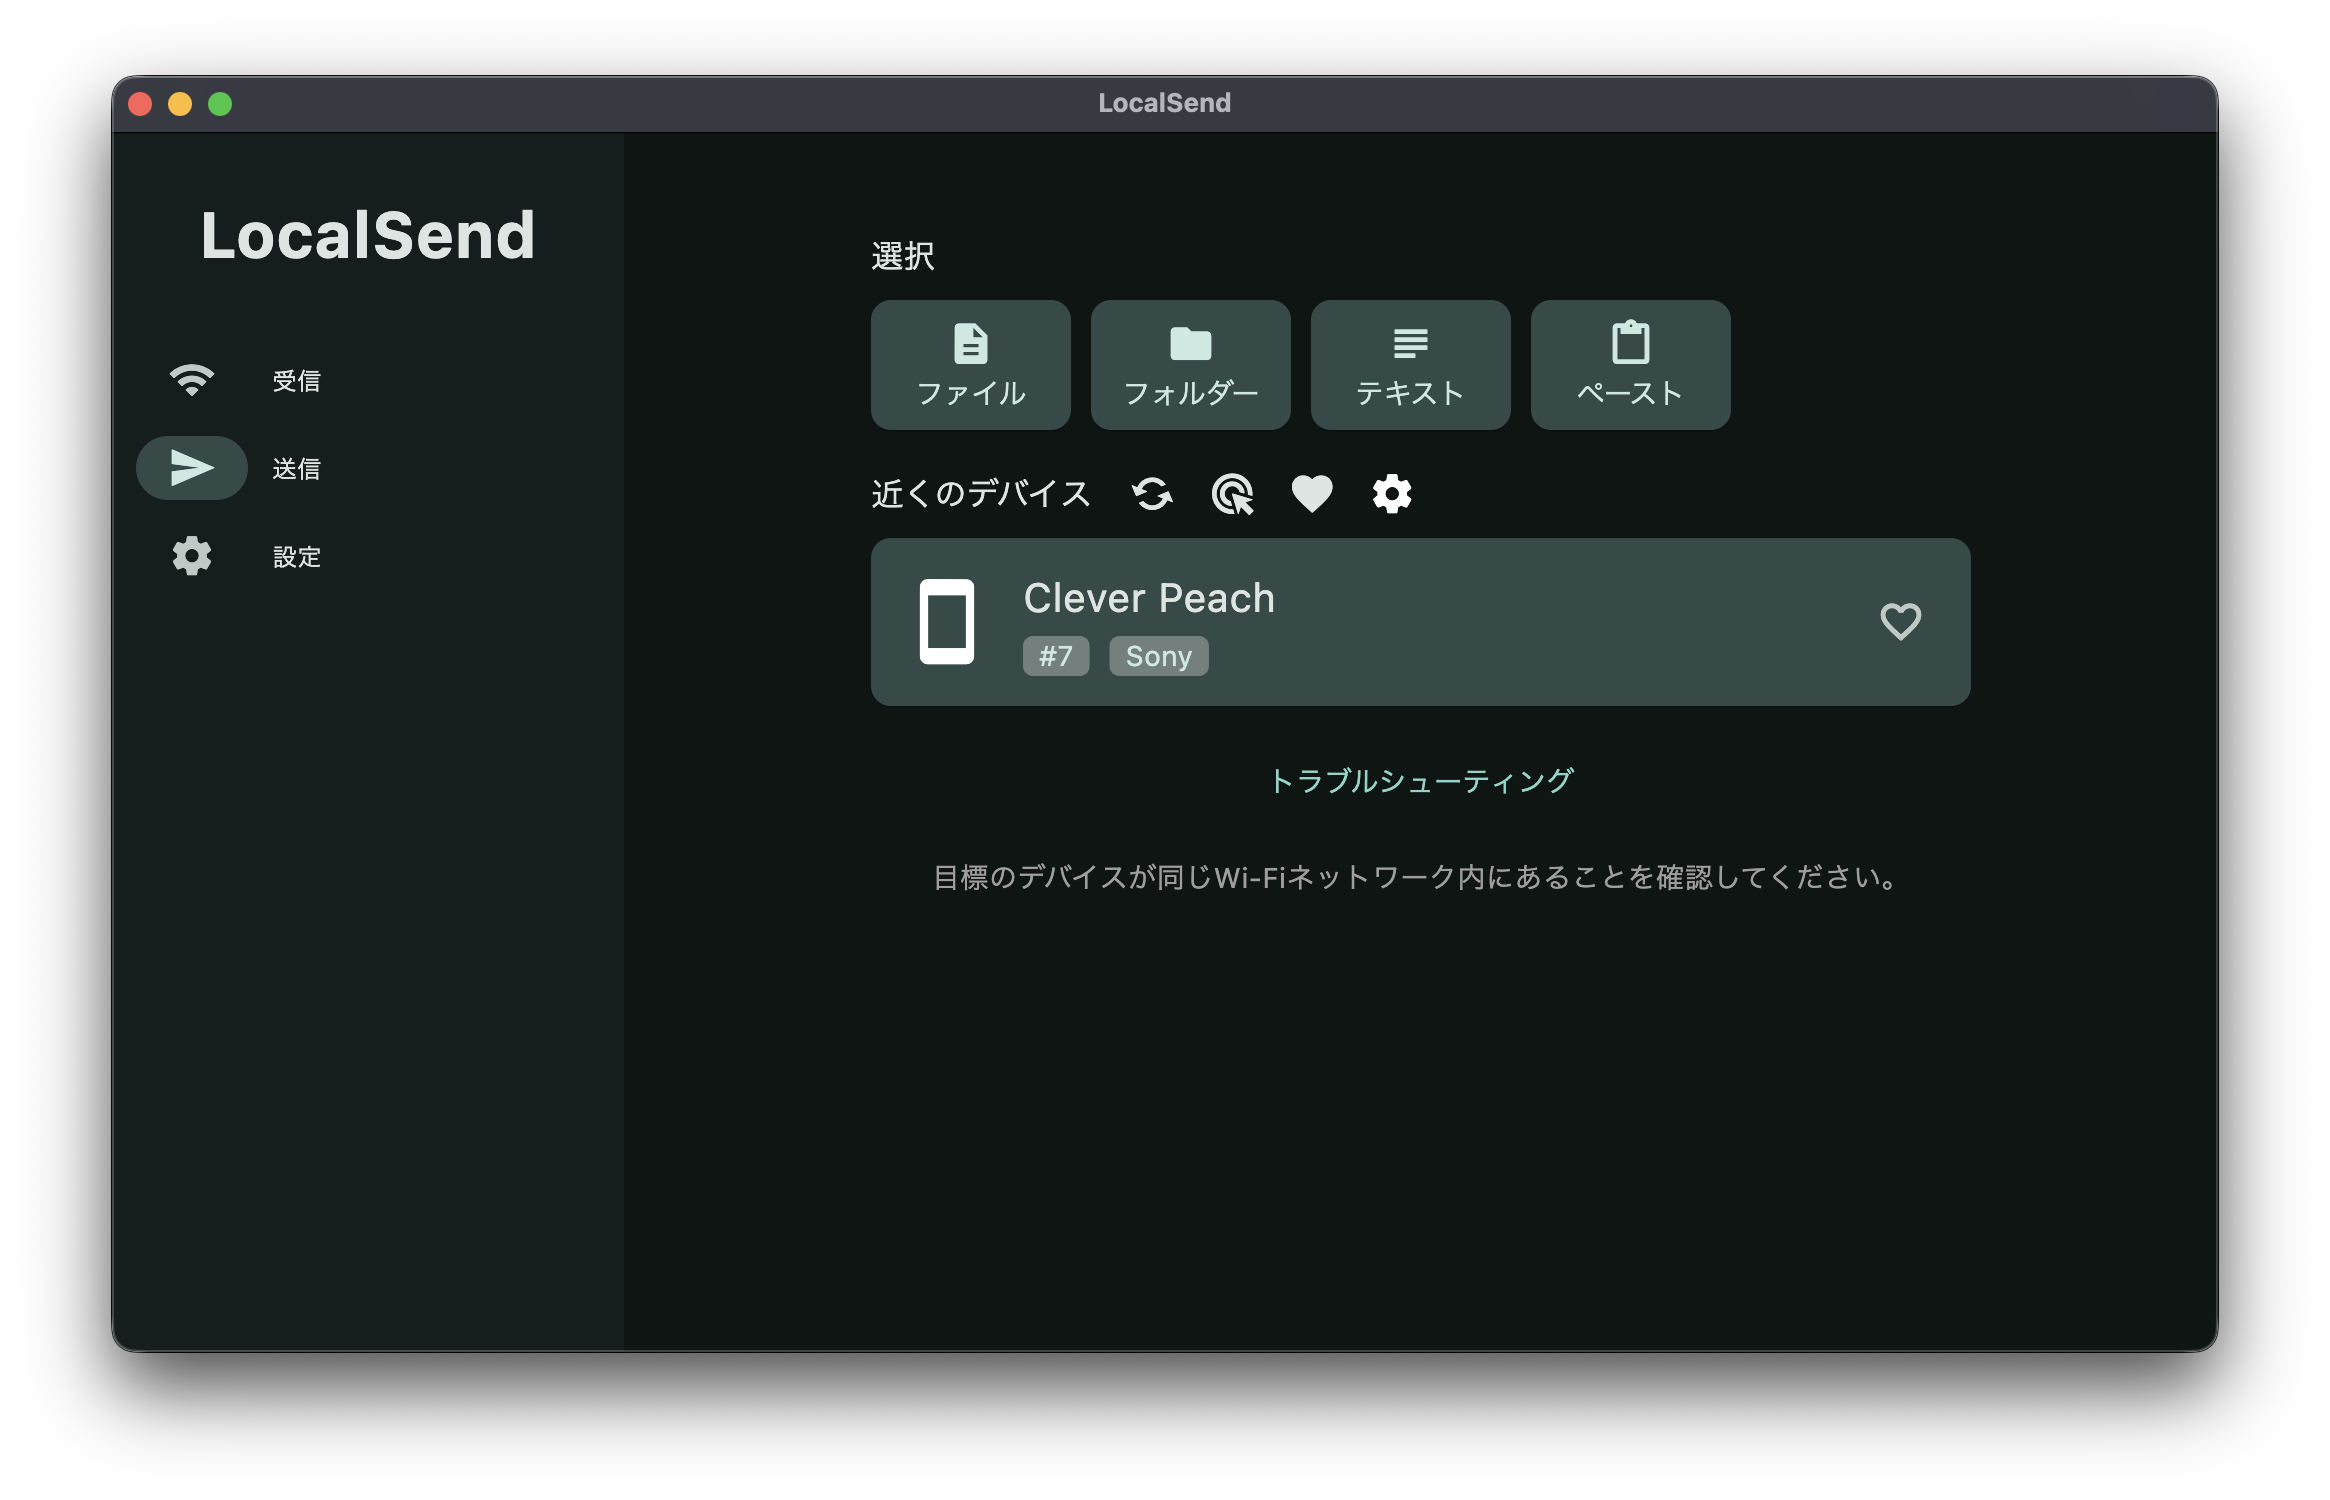Select the ファイル button
Viewport: 2330px width, 1500px height.
click(970, 365)
